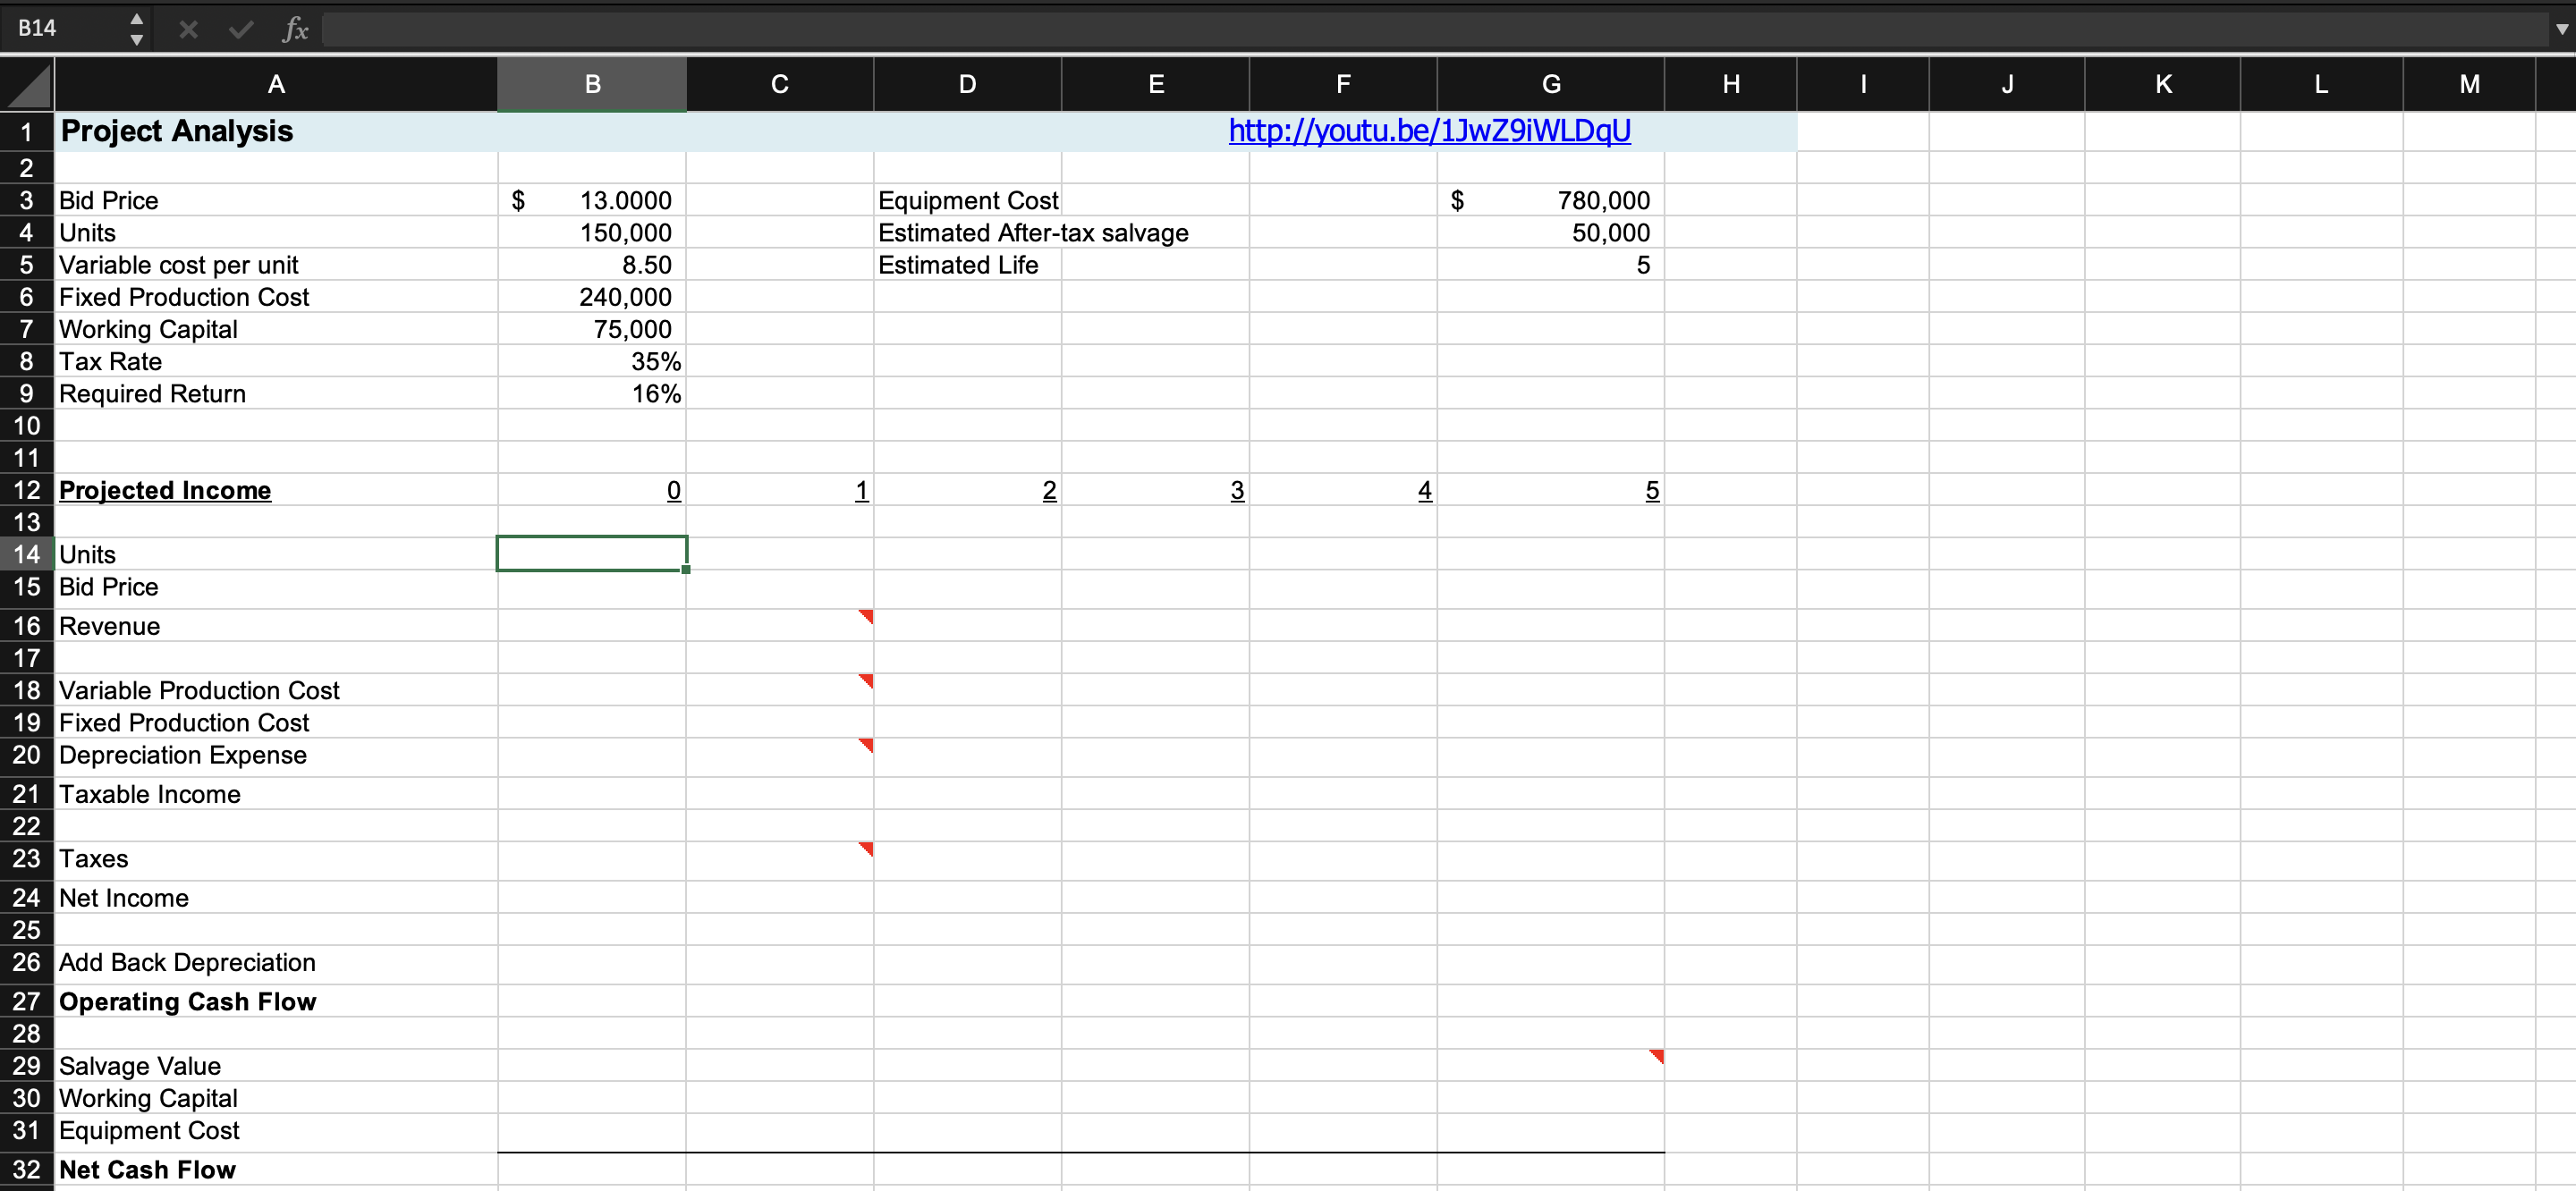Click comment indicator on Taxes row
The width and height of the screenshot is (2576, 1191).
pos(867,848)
